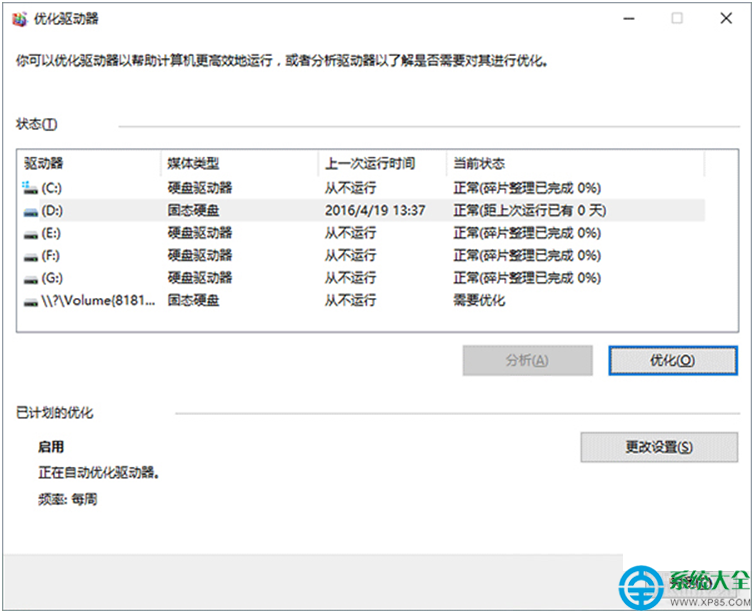
Task: Click the 优化(O) button
Action: pyautogui.click(x=672, y=360)
